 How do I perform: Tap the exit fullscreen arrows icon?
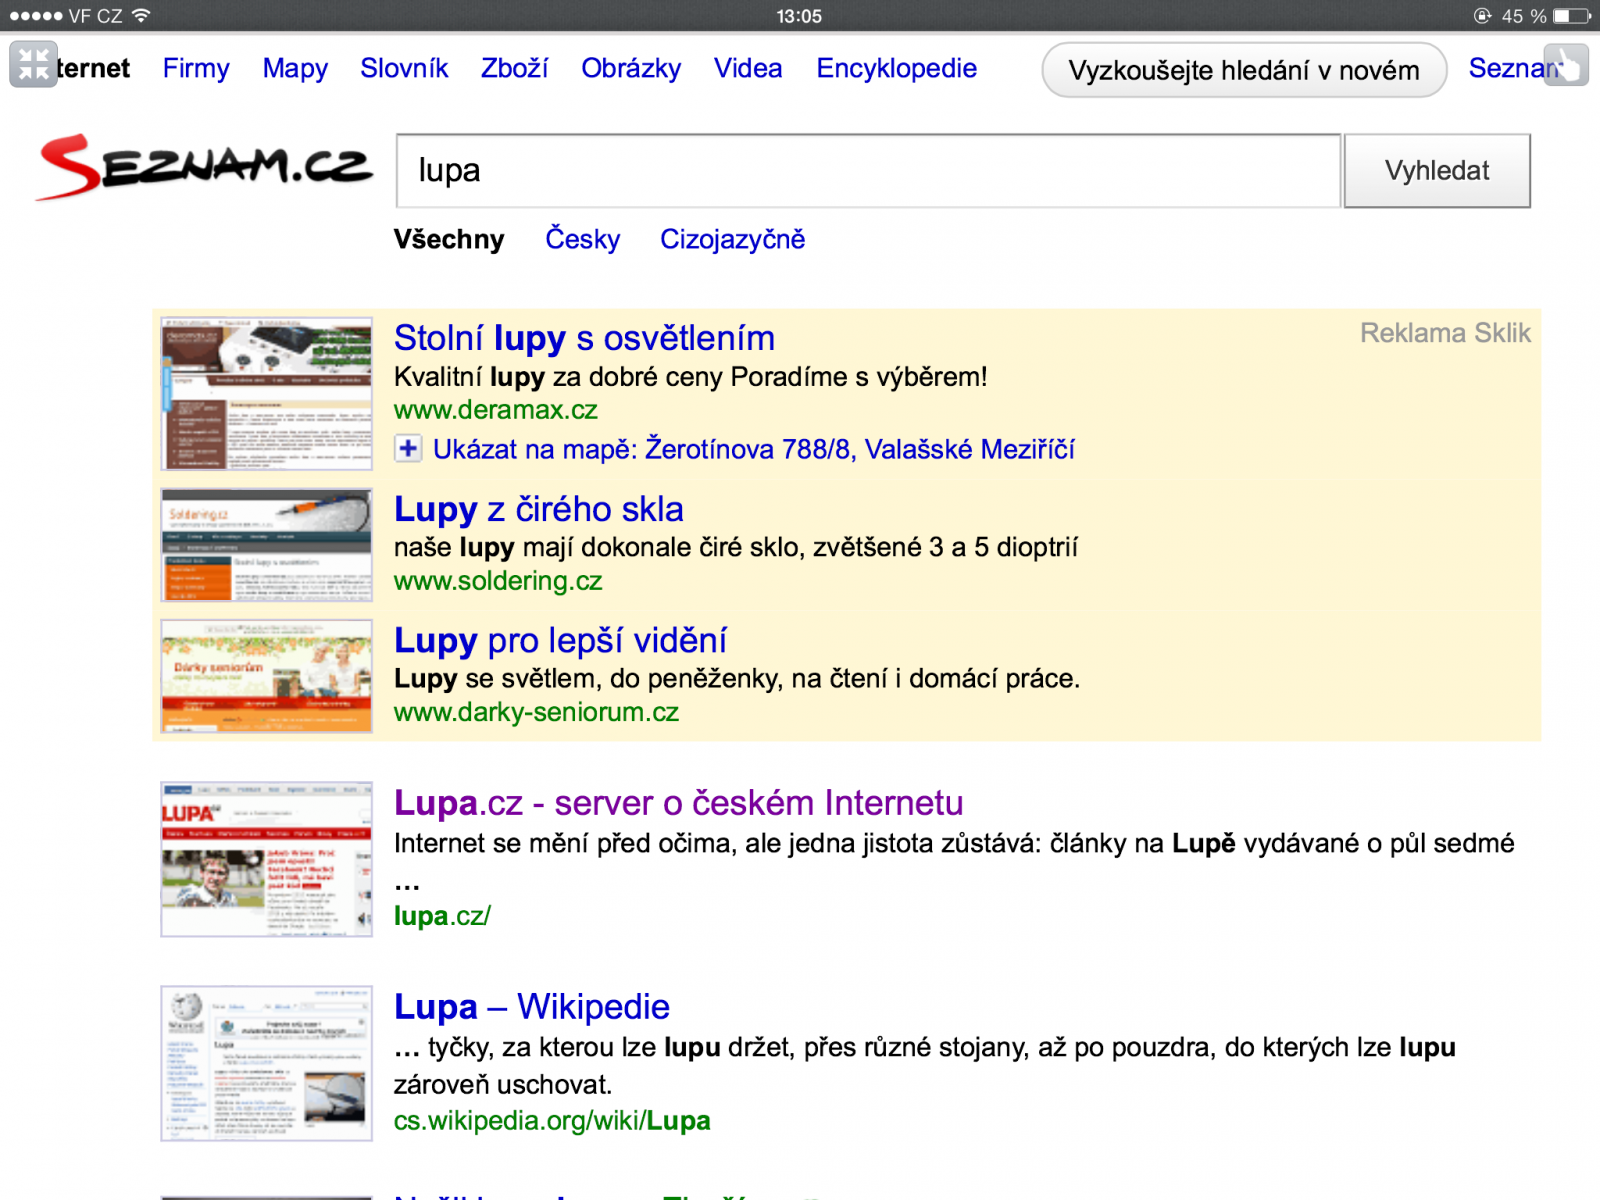click(x=33, y=65)
